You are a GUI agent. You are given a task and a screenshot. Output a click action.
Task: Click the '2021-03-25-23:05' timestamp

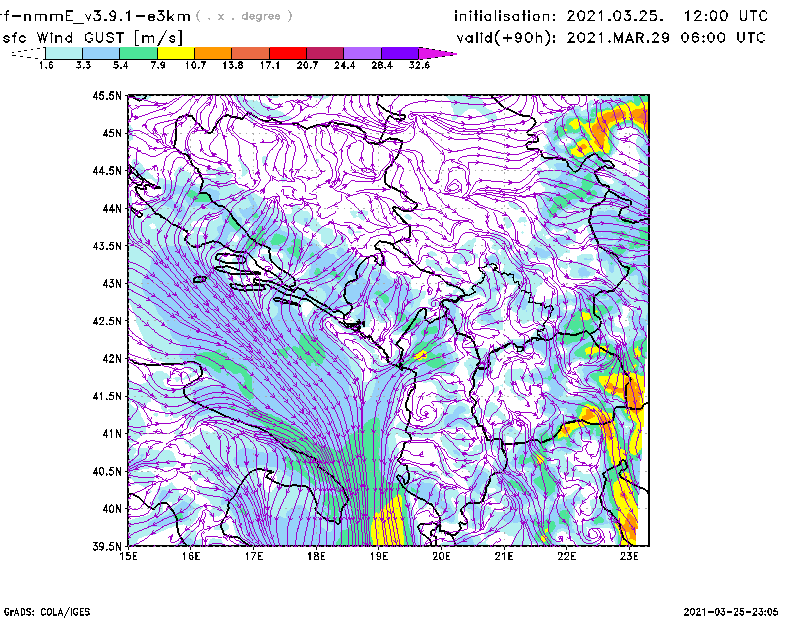[731, 612]
